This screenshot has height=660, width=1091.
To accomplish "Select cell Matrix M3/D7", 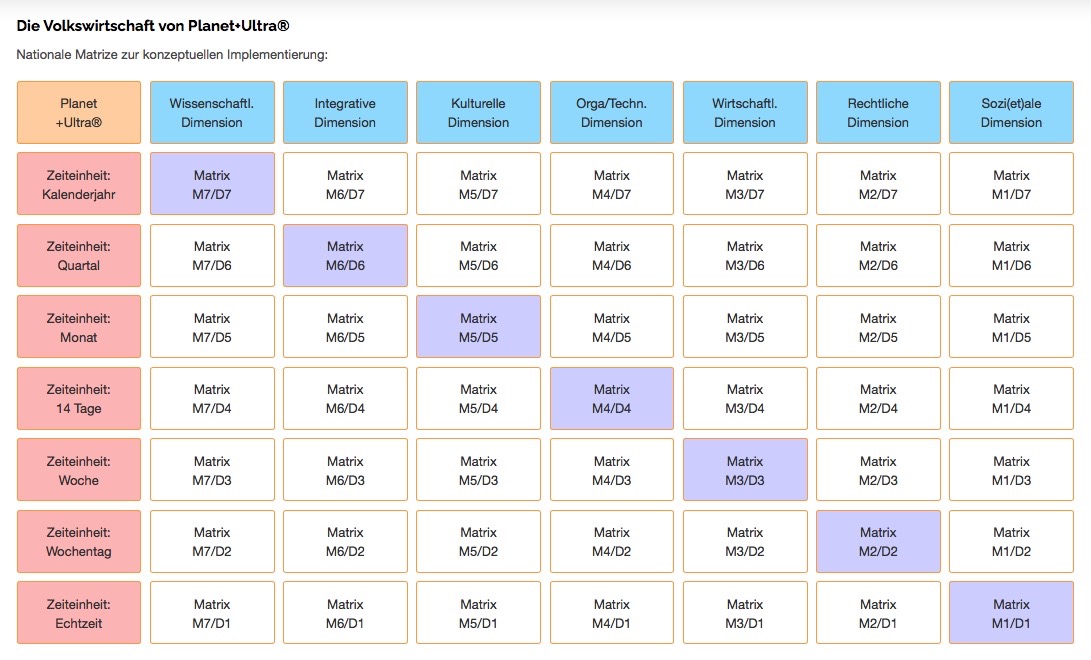I will click(745, 184).
